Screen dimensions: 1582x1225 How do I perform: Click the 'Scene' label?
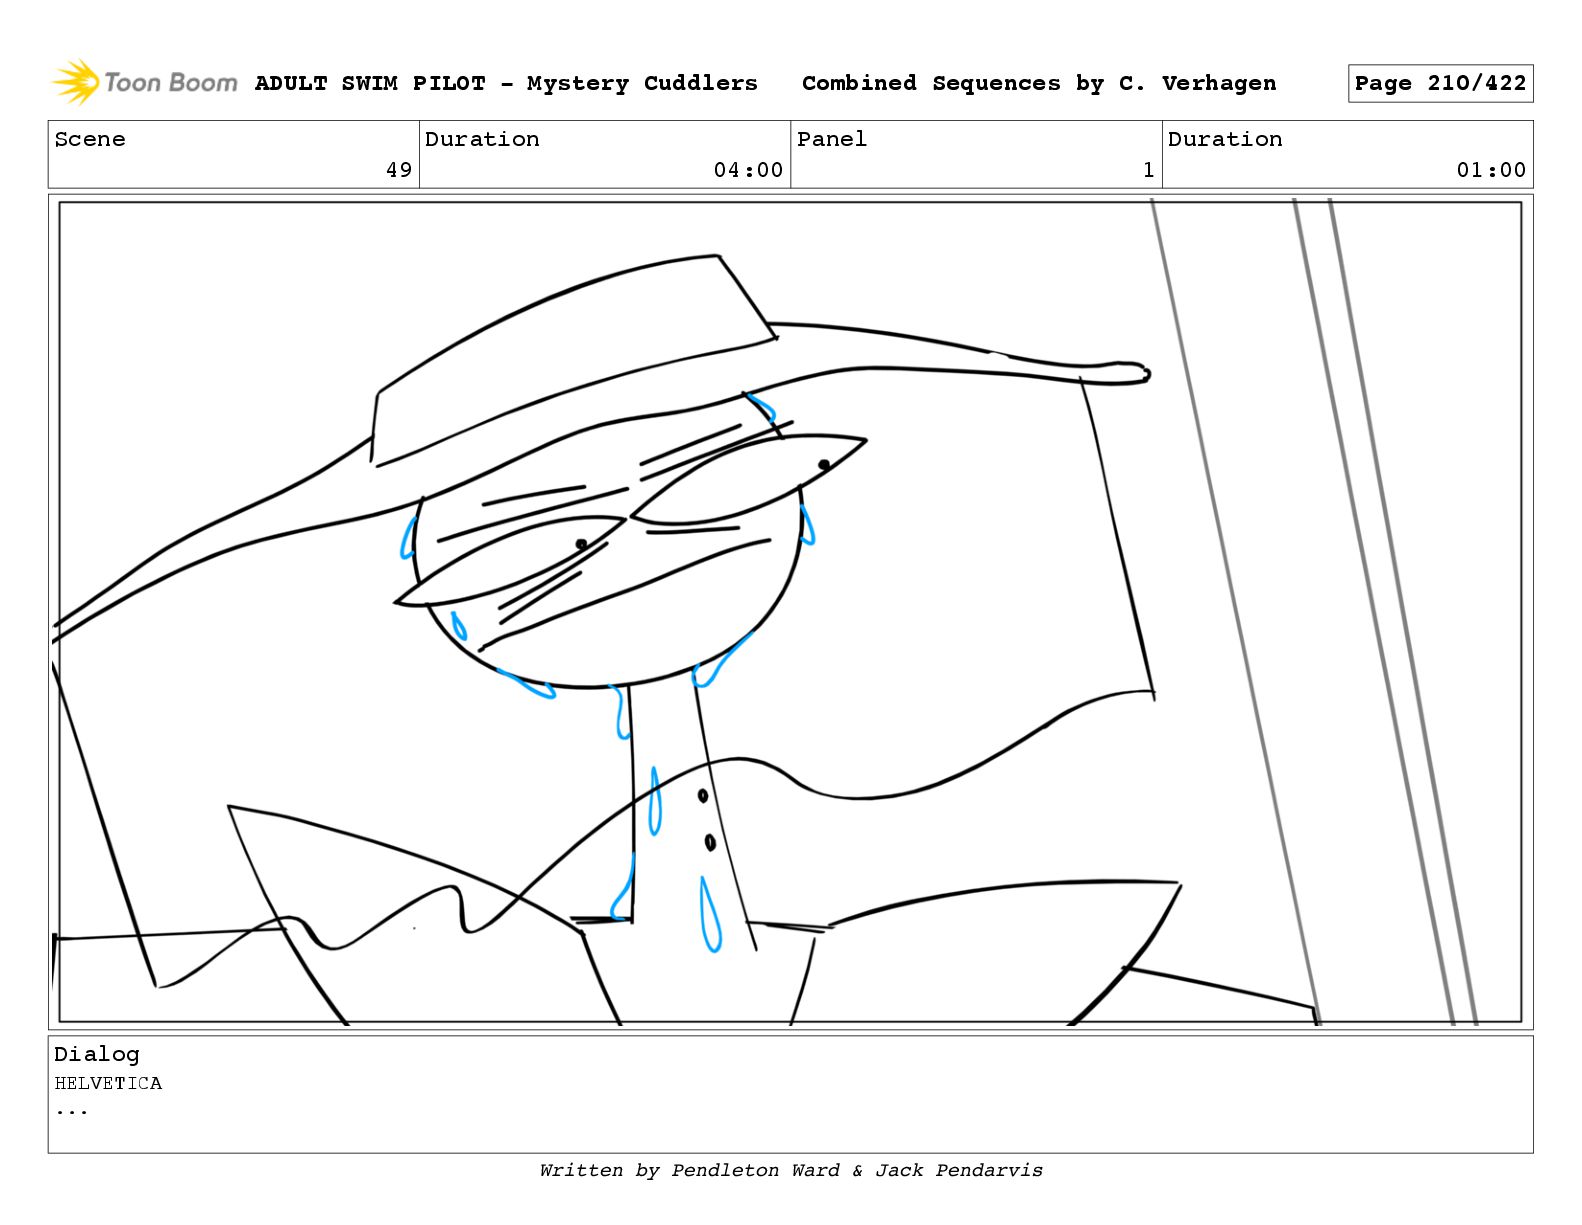coord(90,139)
